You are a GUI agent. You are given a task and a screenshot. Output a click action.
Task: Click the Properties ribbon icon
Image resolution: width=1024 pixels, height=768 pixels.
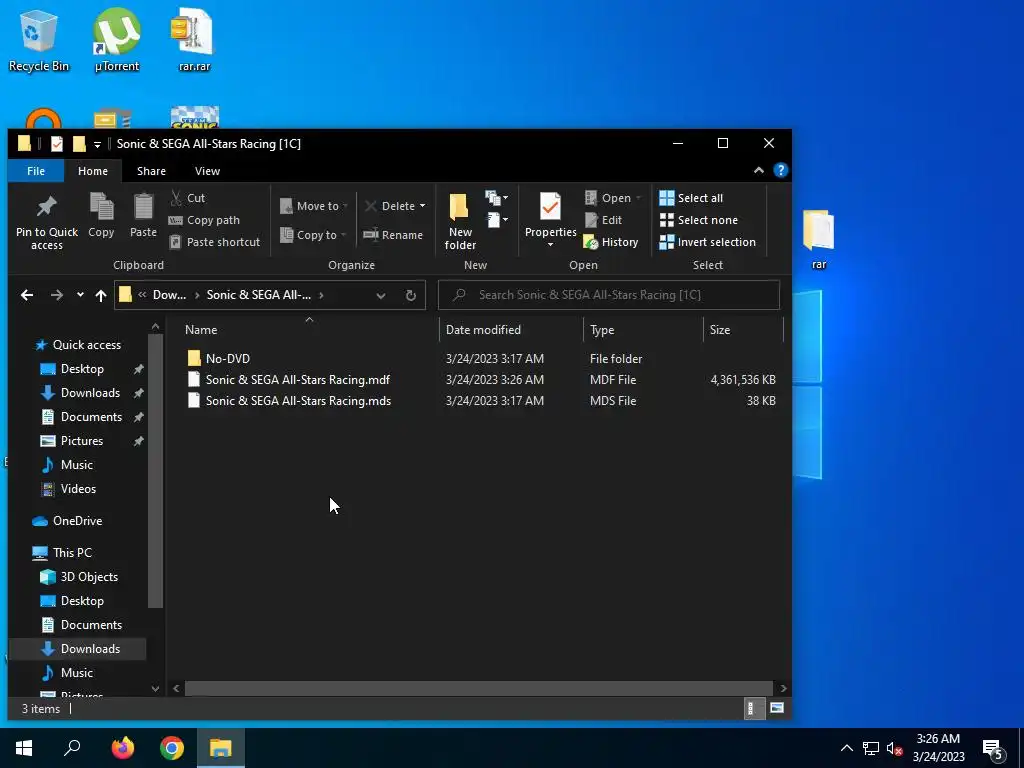click(551, 208)
